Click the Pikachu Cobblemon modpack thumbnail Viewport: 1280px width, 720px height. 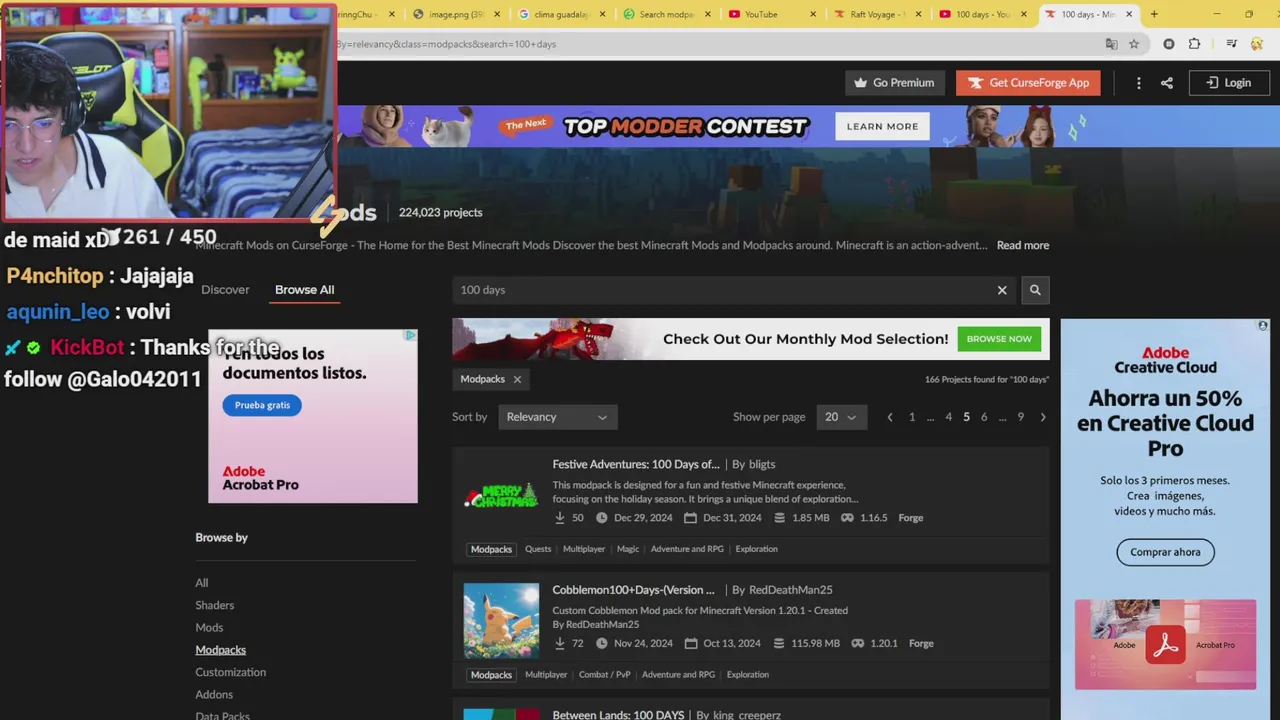point(501,621)
